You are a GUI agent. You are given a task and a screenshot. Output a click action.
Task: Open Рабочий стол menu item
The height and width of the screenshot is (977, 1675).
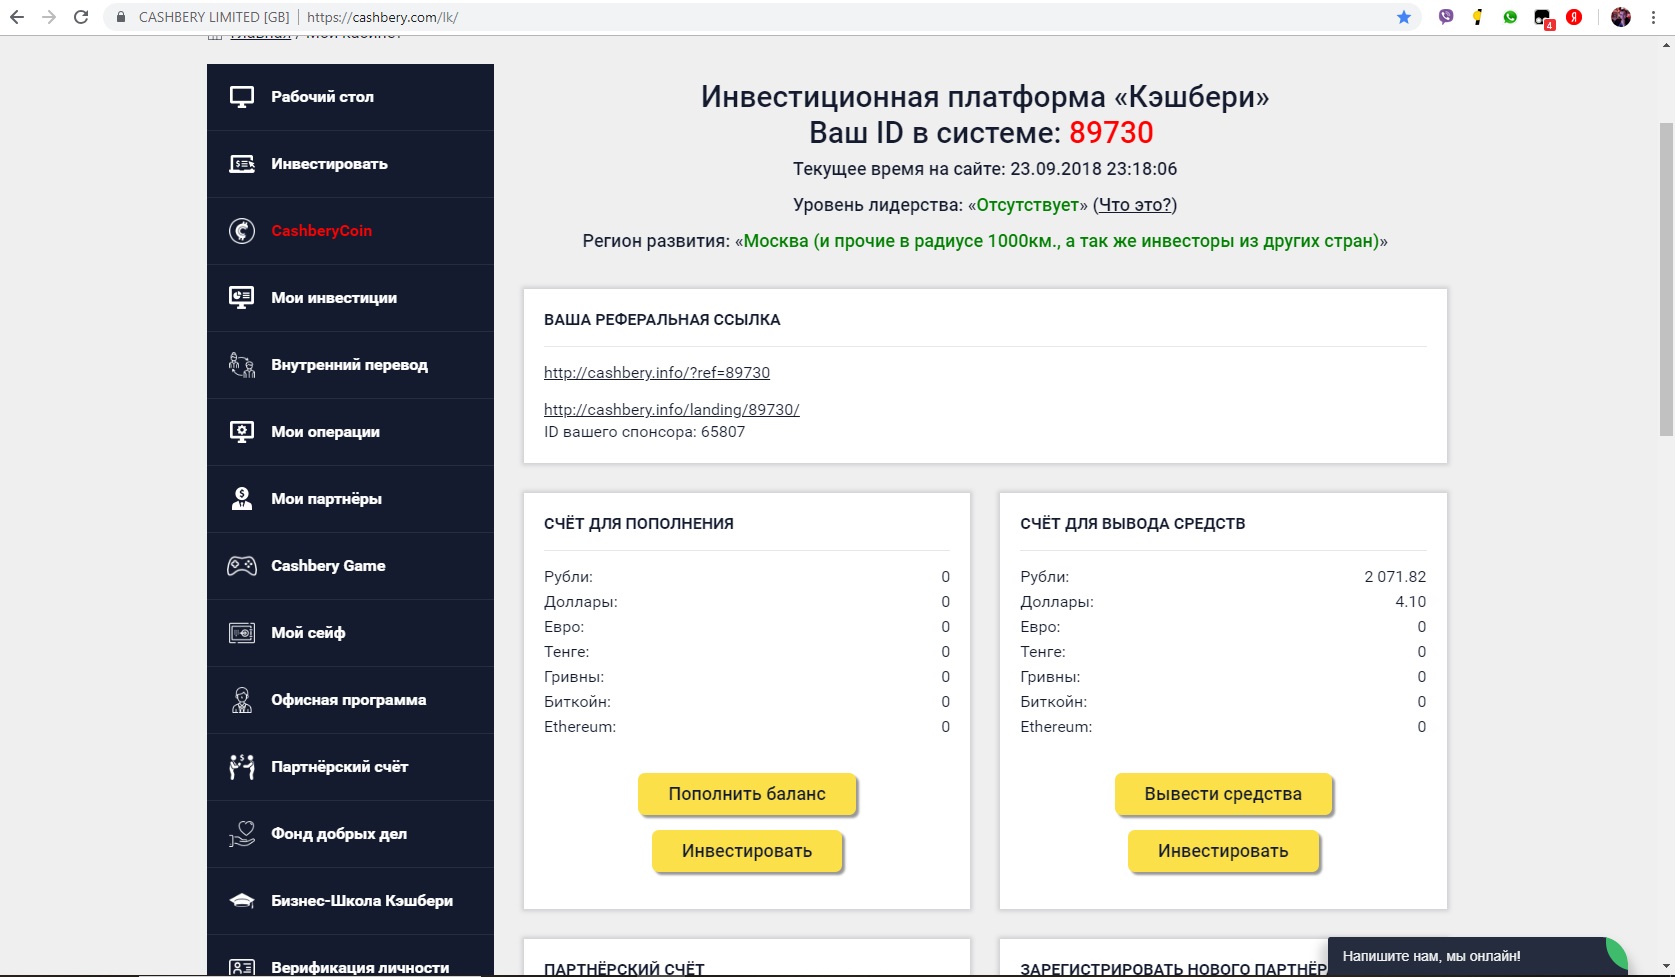point(350,97)
